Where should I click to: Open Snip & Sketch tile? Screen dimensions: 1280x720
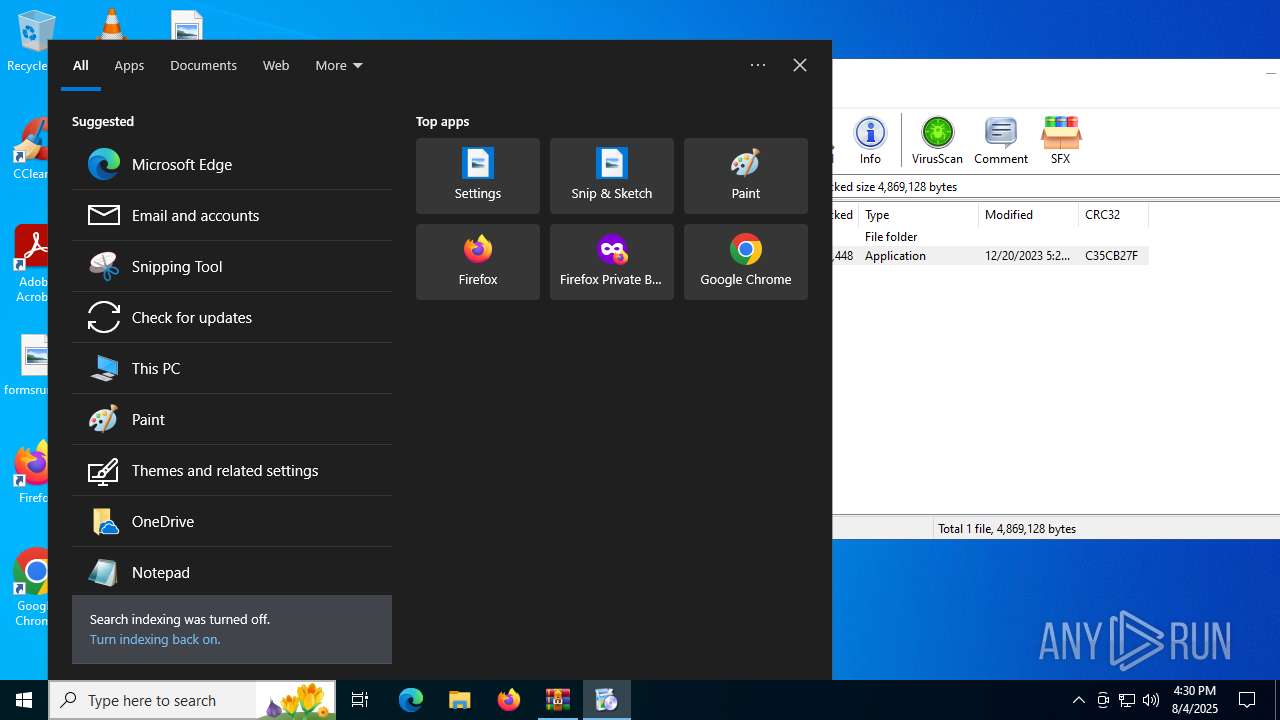point(612,176)
